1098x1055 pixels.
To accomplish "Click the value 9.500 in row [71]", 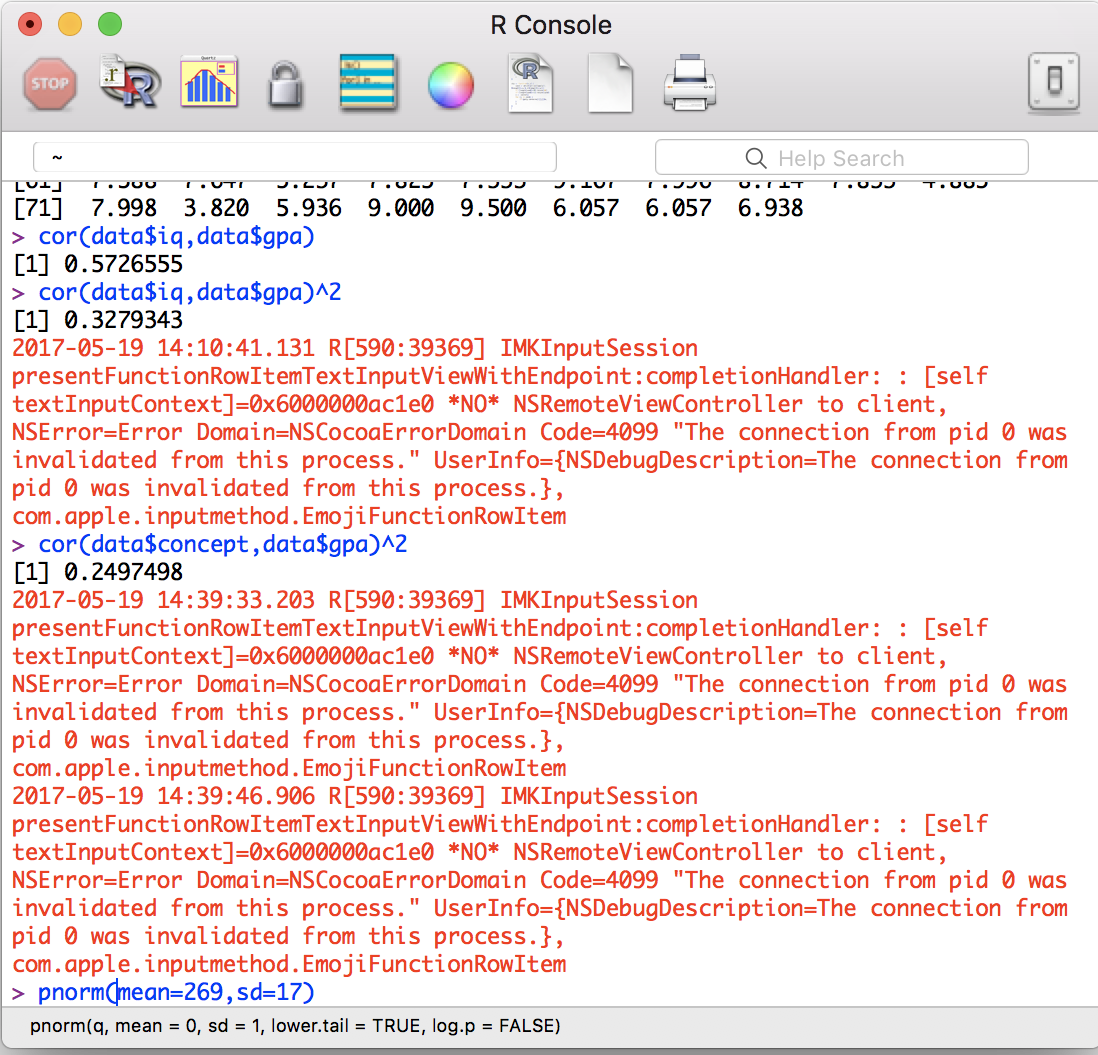I will [x=493, y=208].
